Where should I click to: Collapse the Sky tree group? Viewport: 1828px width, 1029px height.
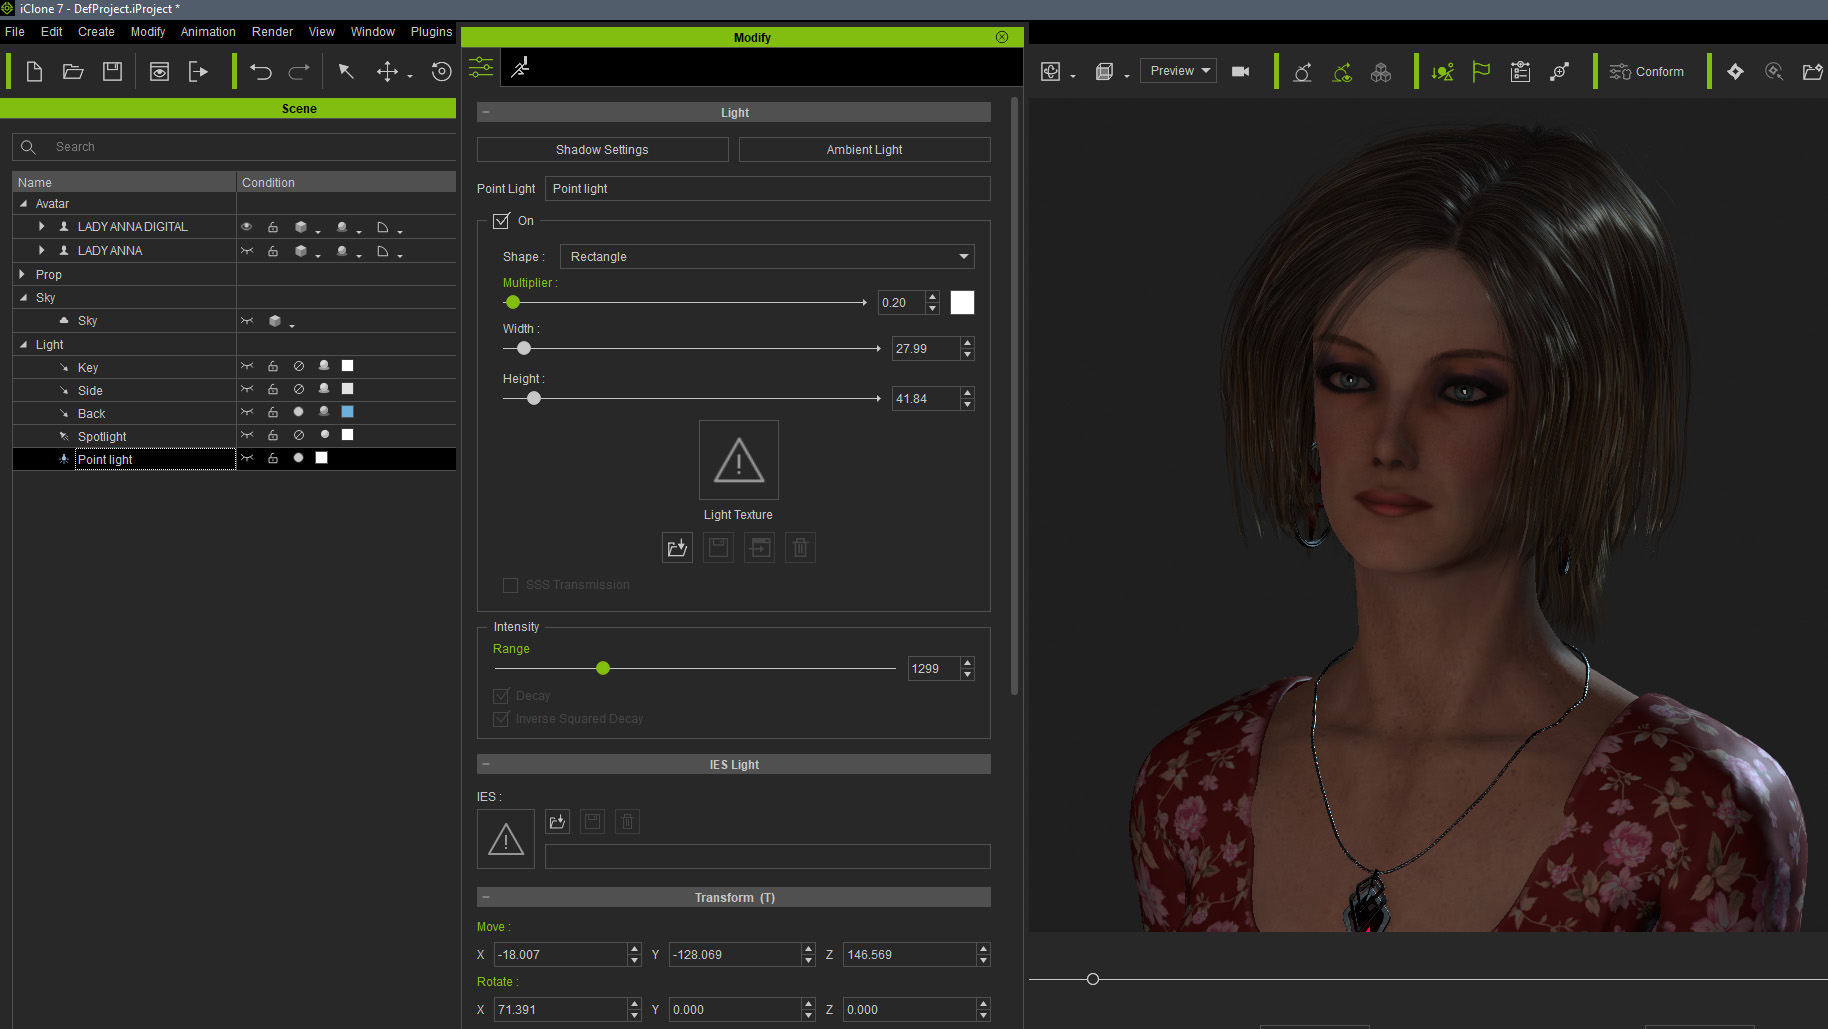tap(23, 298)
